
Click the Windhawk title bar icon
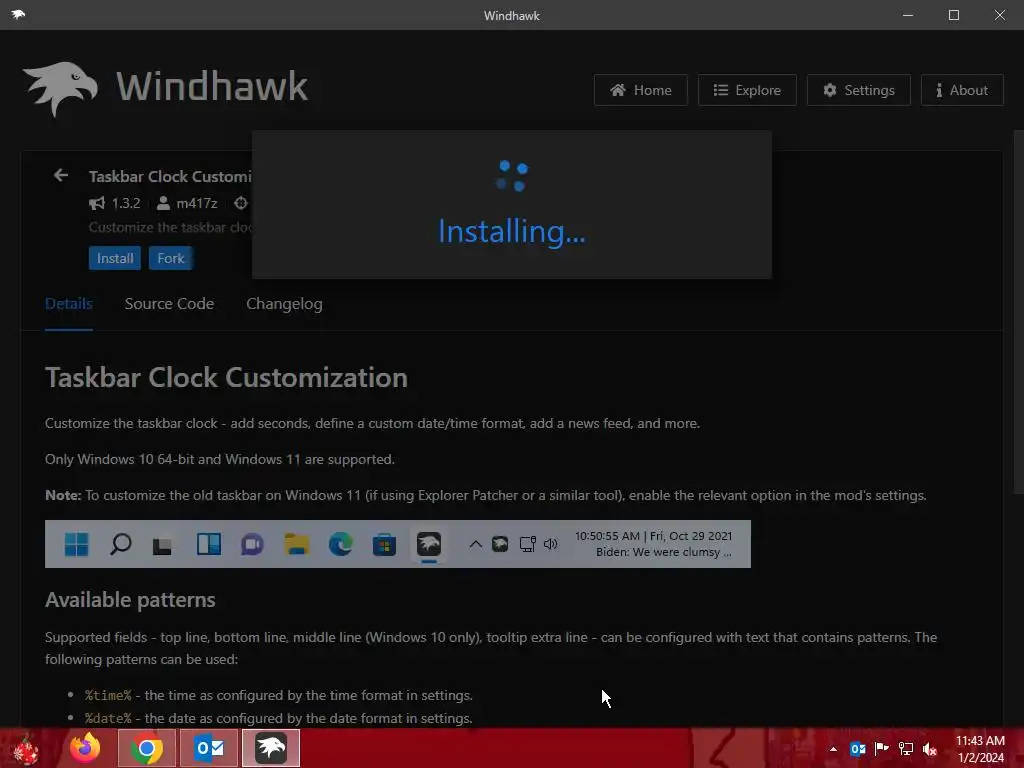[x=18, y=14]
